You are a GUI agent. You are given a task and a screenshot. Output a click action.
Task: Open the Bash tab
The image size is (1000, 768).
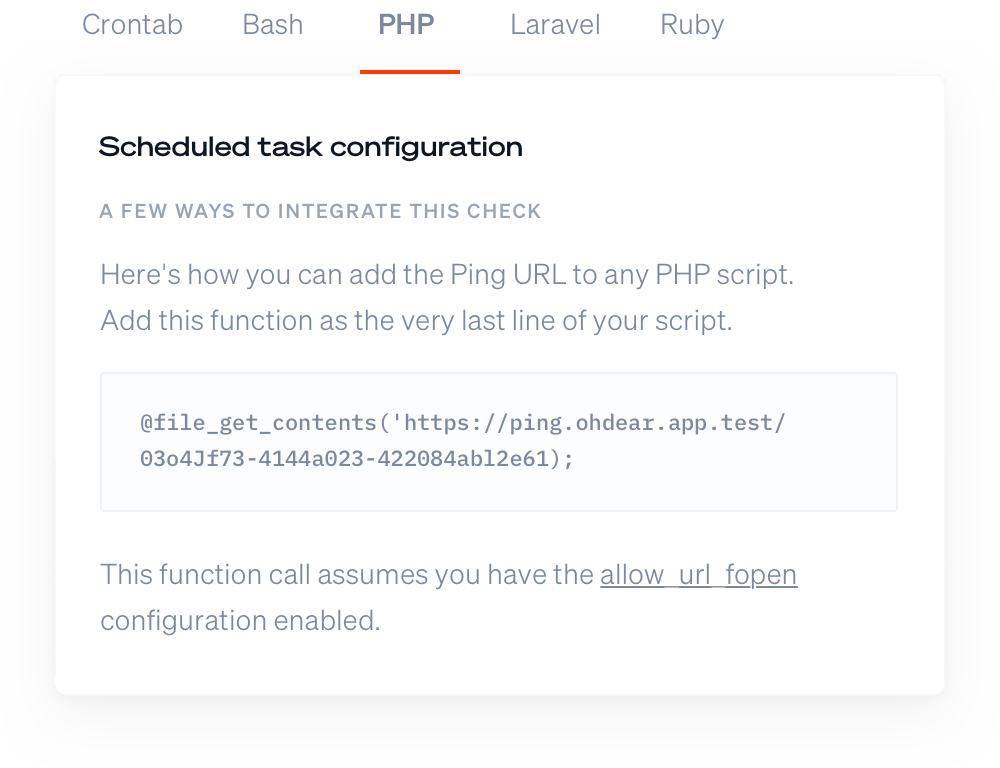click(x=272, y=24)
